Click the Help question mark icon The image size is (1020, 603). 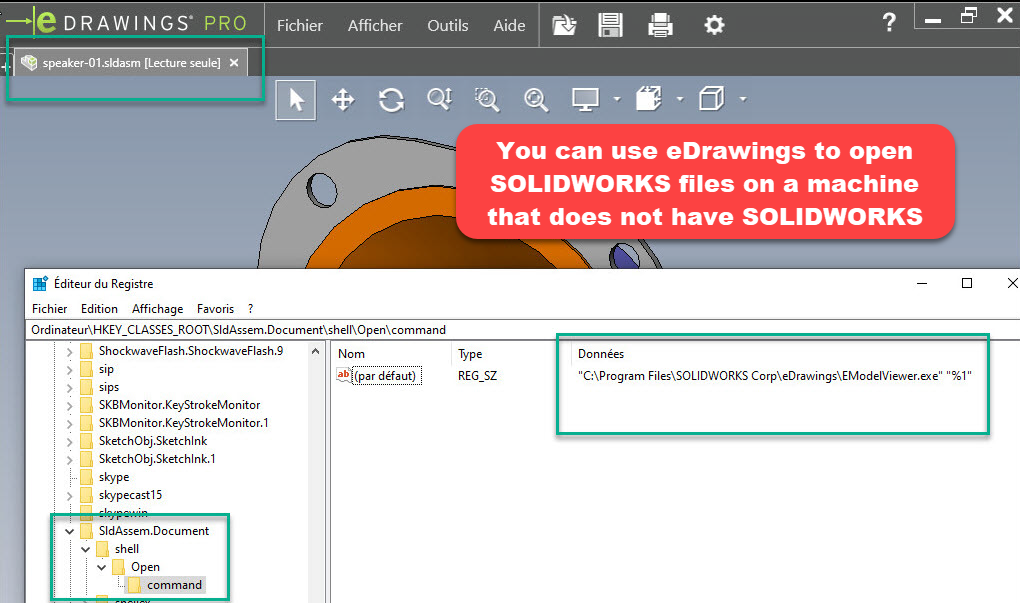pos(889,22)
